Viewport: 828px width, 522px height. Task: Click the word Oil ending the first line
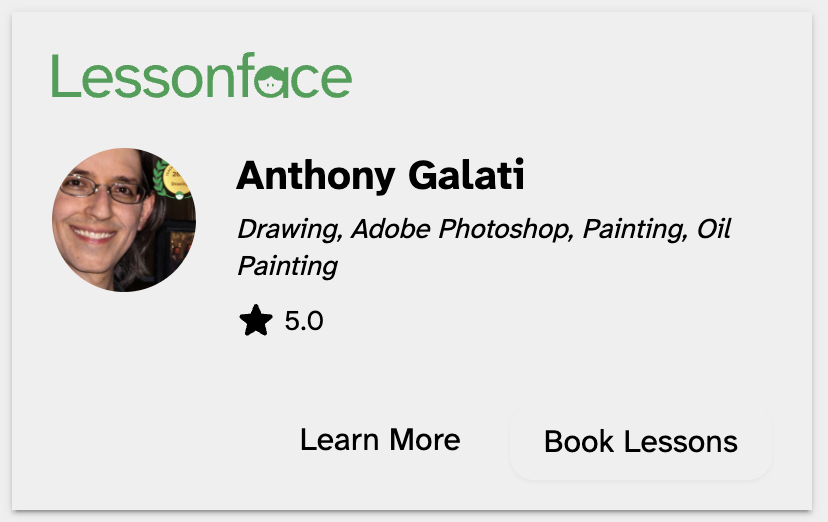point(714,230)
